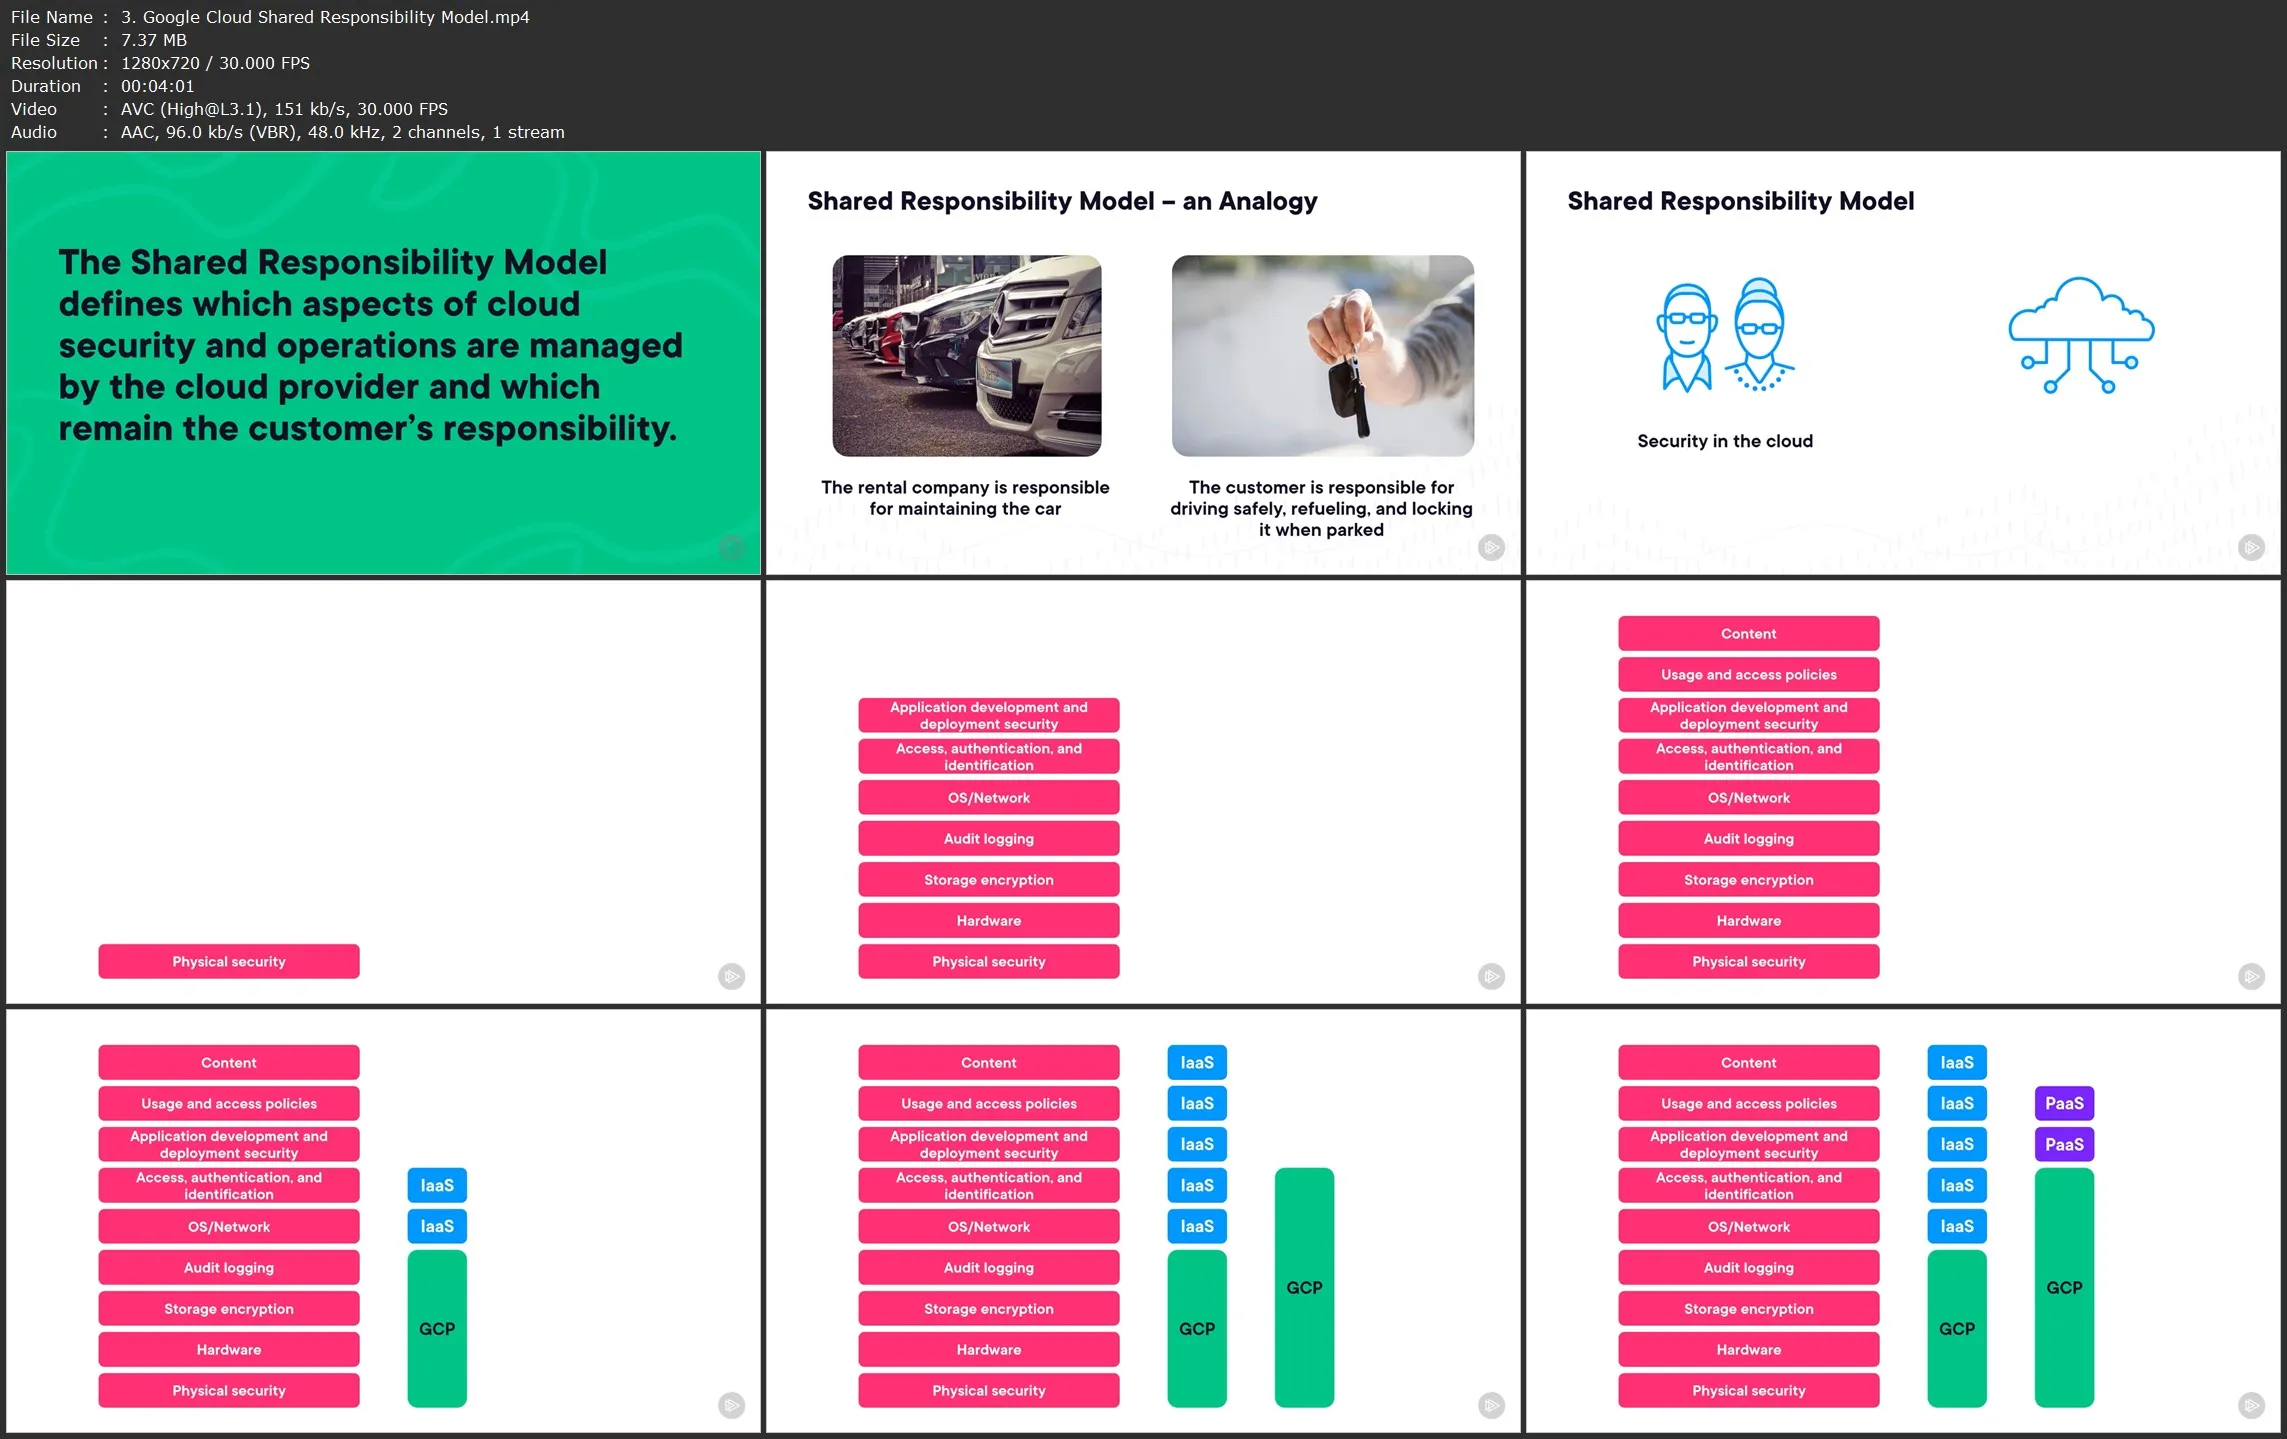Open the green Shared Responsibility definition slide thumbnail
The height and width of the screenshot is (1439, 2287).
tap(383, 362)
